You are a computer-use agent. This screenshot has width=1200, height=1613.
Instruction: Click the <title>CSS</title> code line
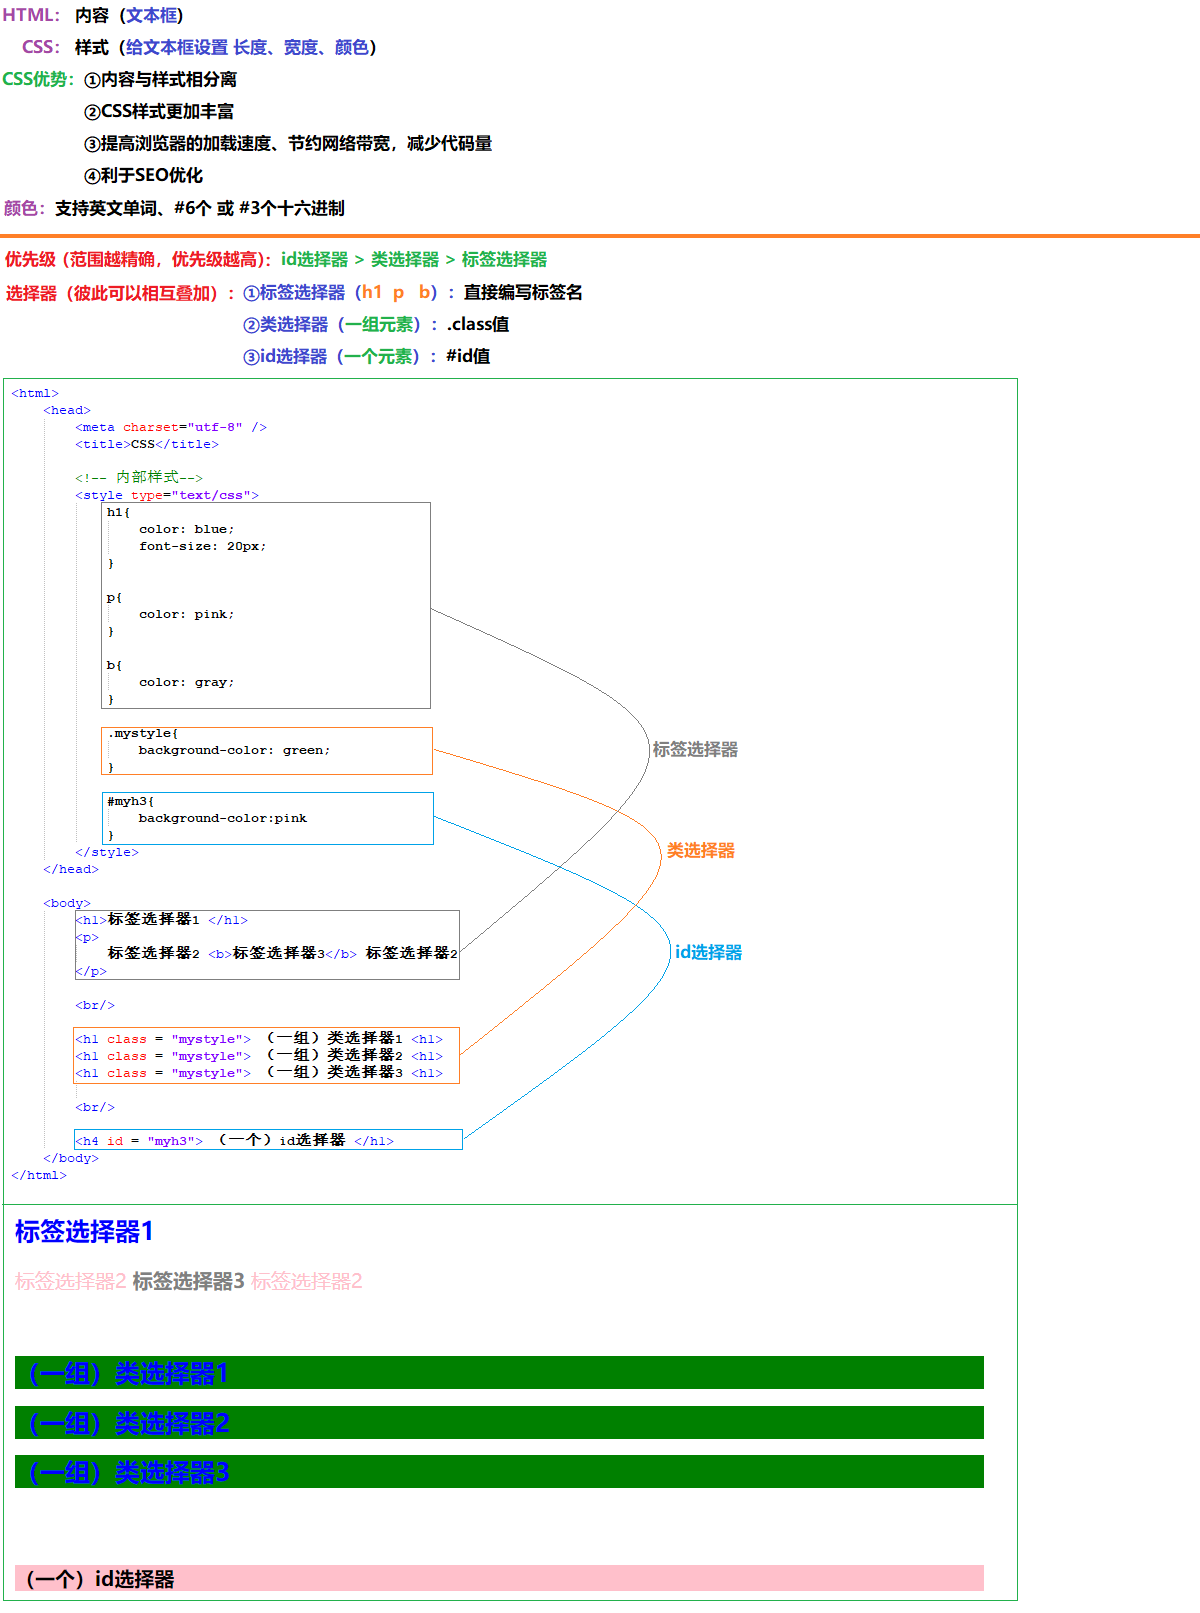[146, 445]
